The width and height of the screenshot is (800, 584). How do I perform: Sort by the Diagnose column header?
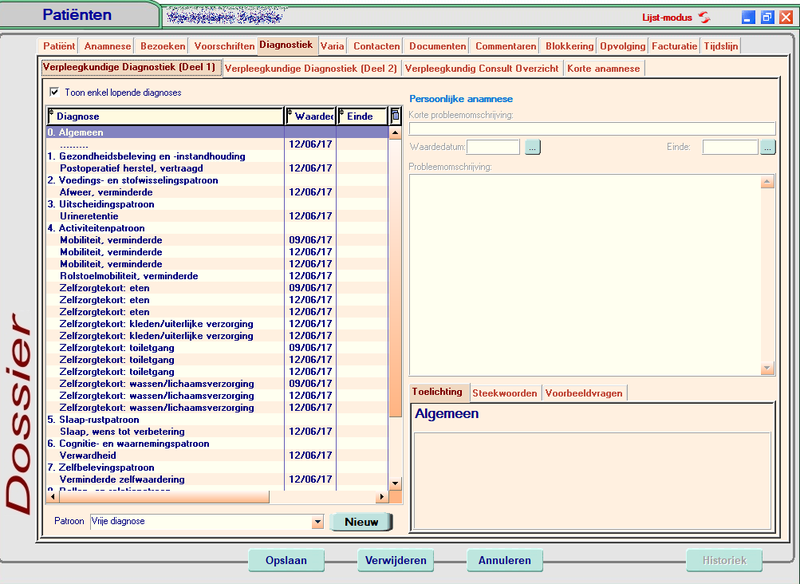[x=165, y=116]
